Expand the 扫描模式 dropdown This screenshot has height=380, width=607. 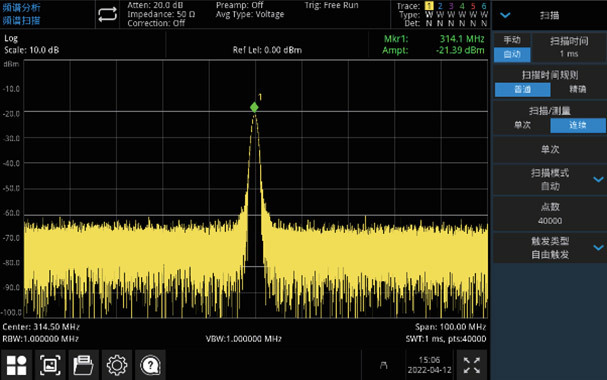(x=550, y=180)
